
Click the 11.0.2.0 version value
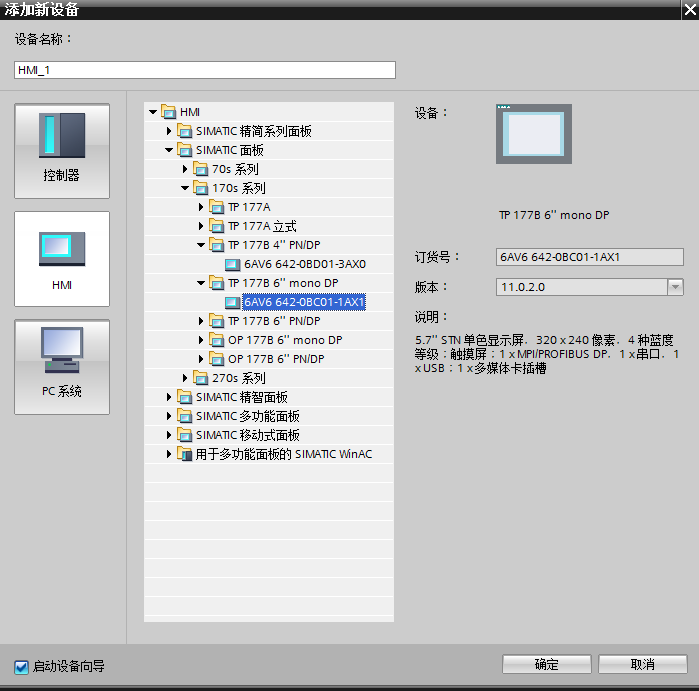tap(523, 287)
